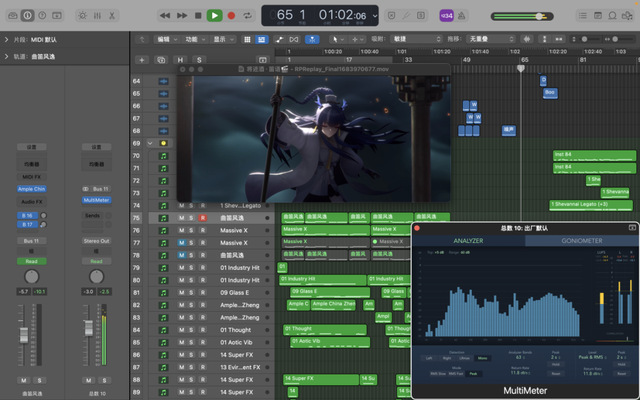
Task: Click the 1 Shevannai Legato (+3) region
Action: click(x=591, y=205)
